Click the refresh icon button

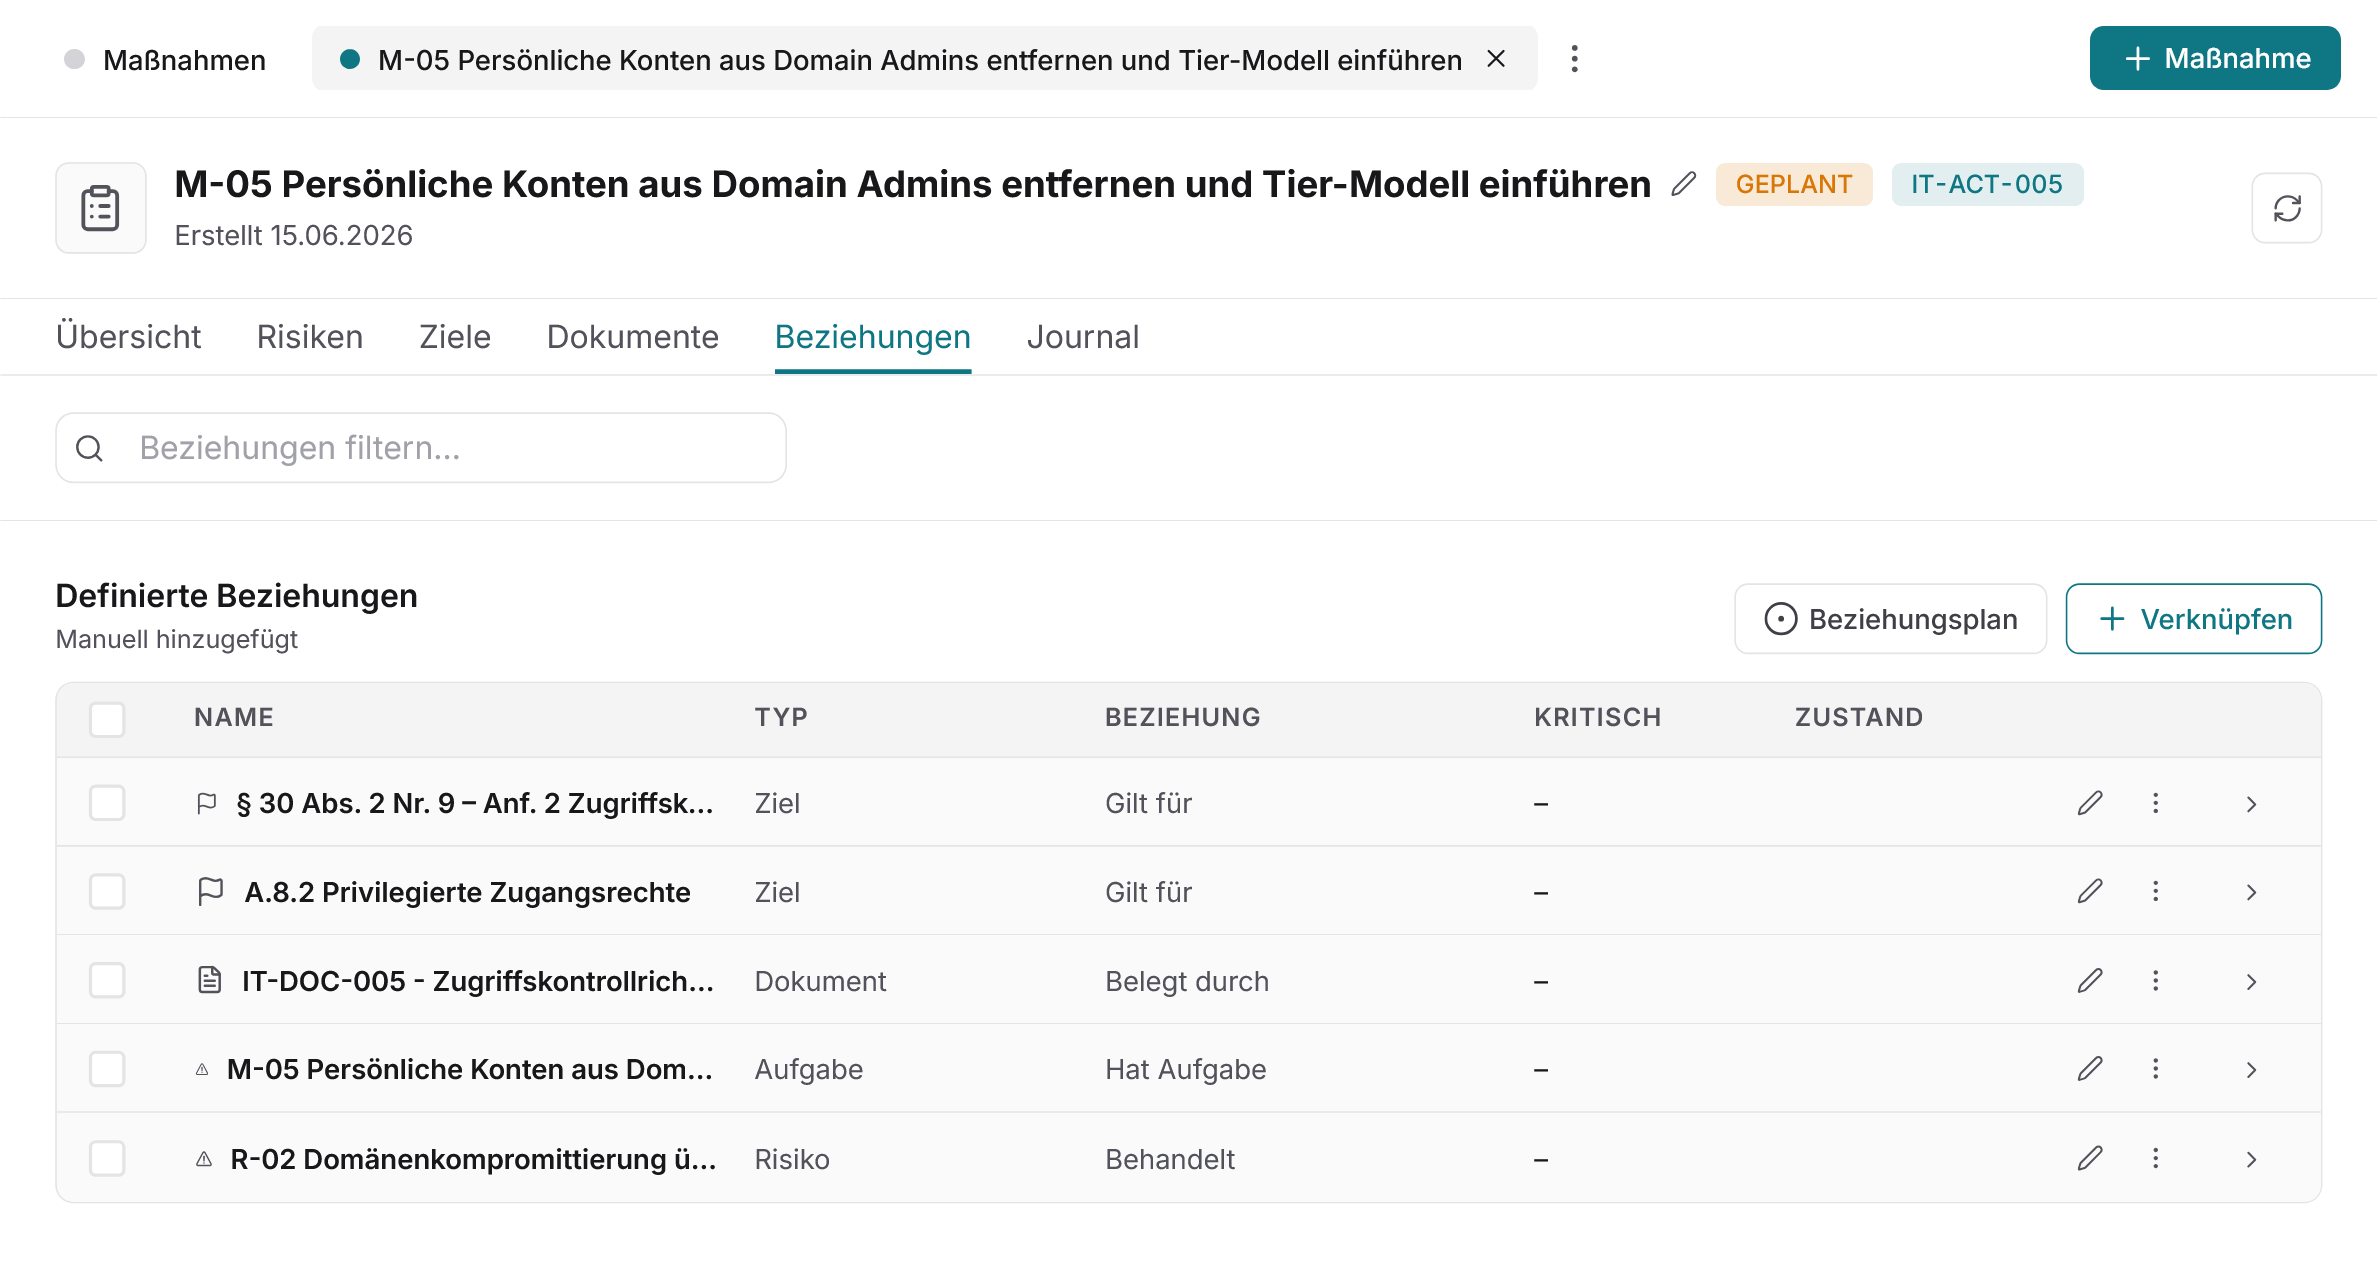point(2286,208)
